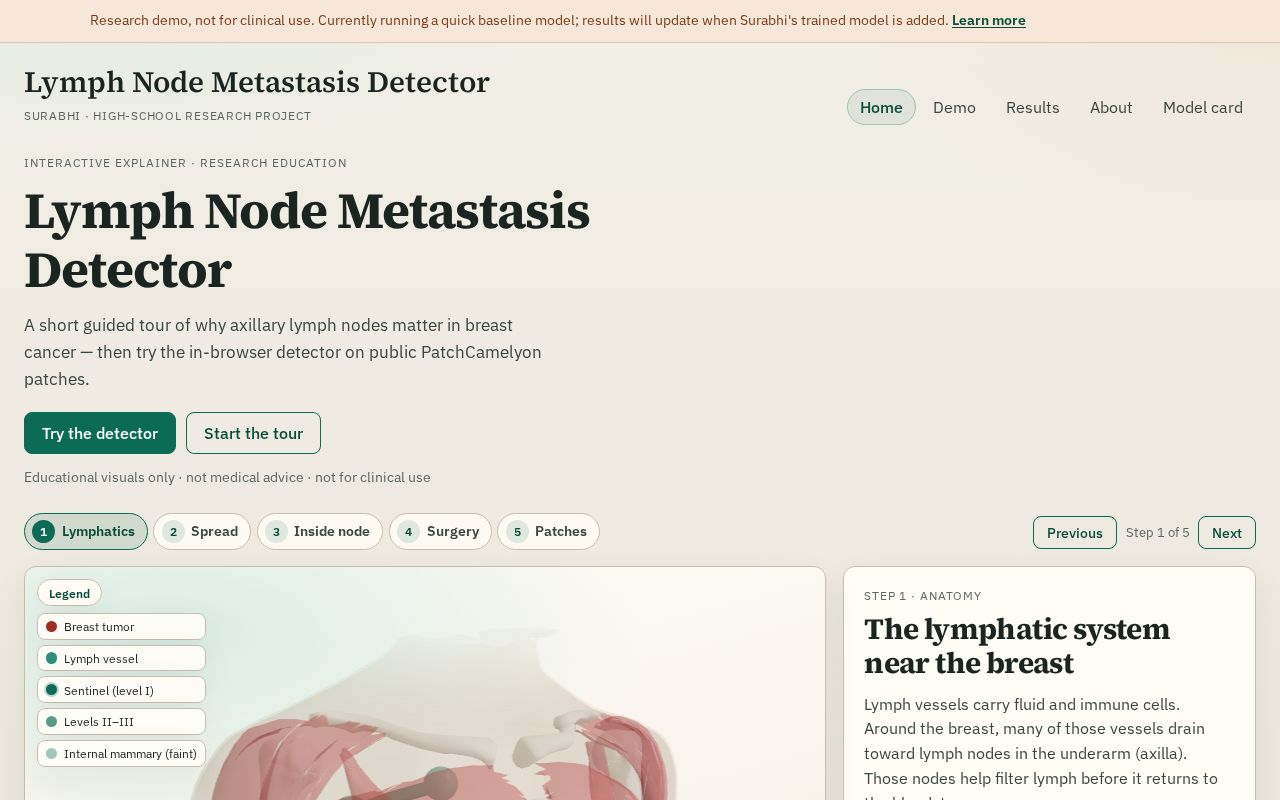Toggle Sentinel (level I) legend item
Image resolution: width=1280 pixels, height=800 pixels.
tap(121, 690)
